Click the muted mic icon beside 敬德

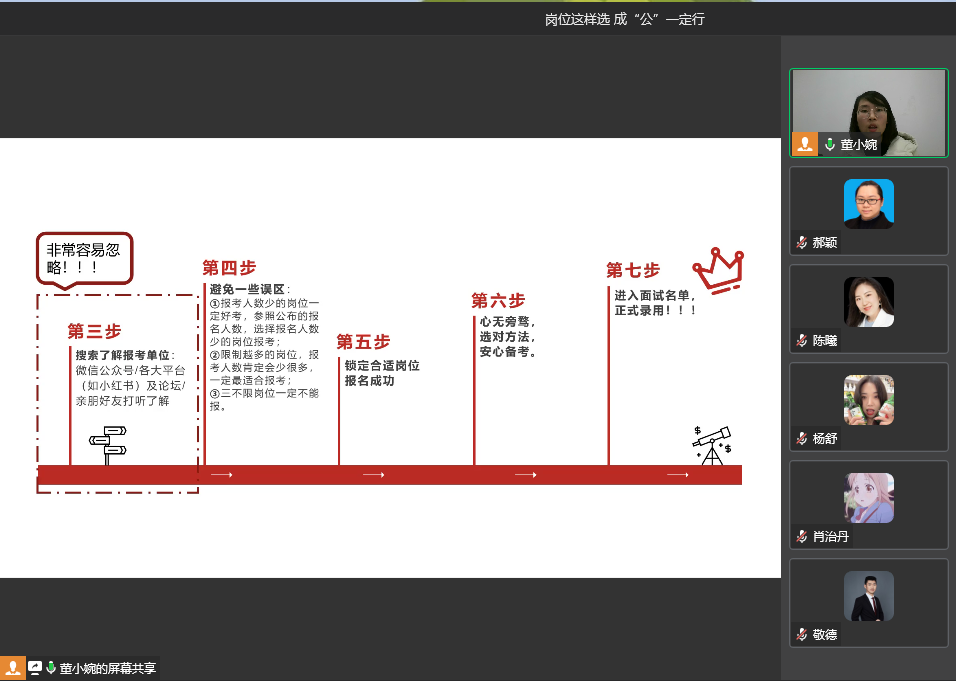click(801, 635)
